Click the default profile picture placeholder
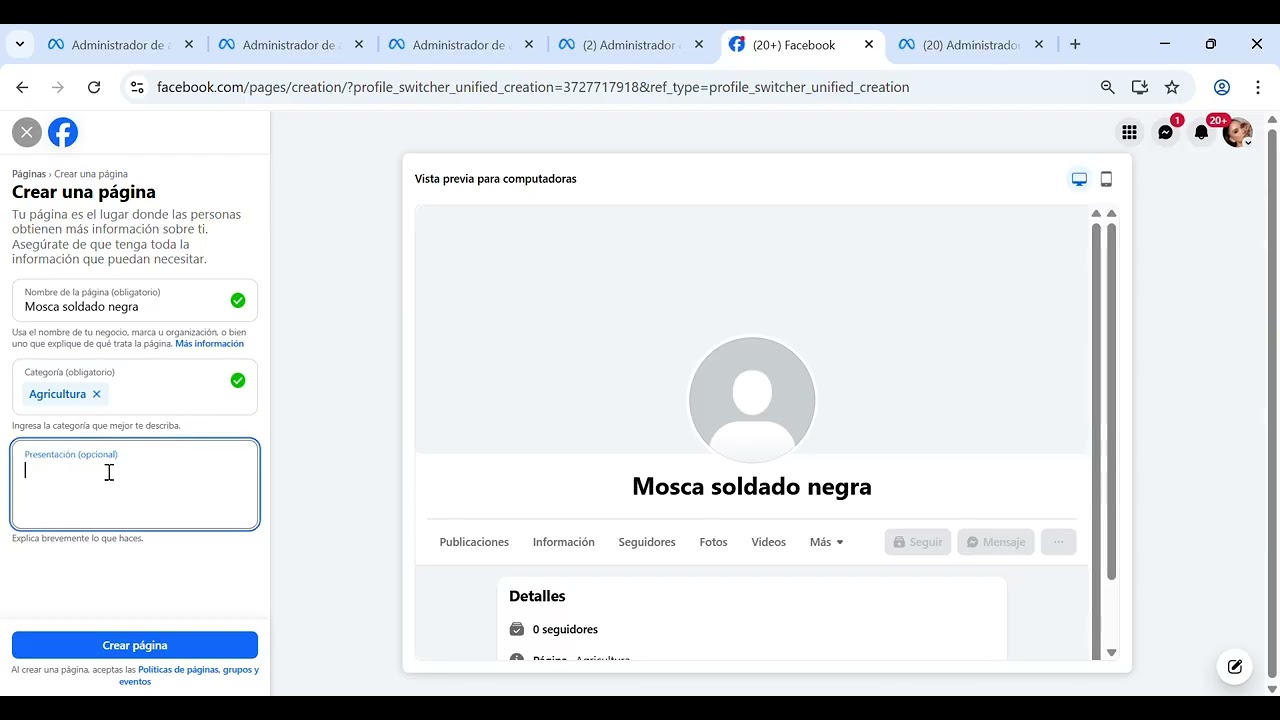The height and width of the screenshot is (720, 1280). point(752,400)
